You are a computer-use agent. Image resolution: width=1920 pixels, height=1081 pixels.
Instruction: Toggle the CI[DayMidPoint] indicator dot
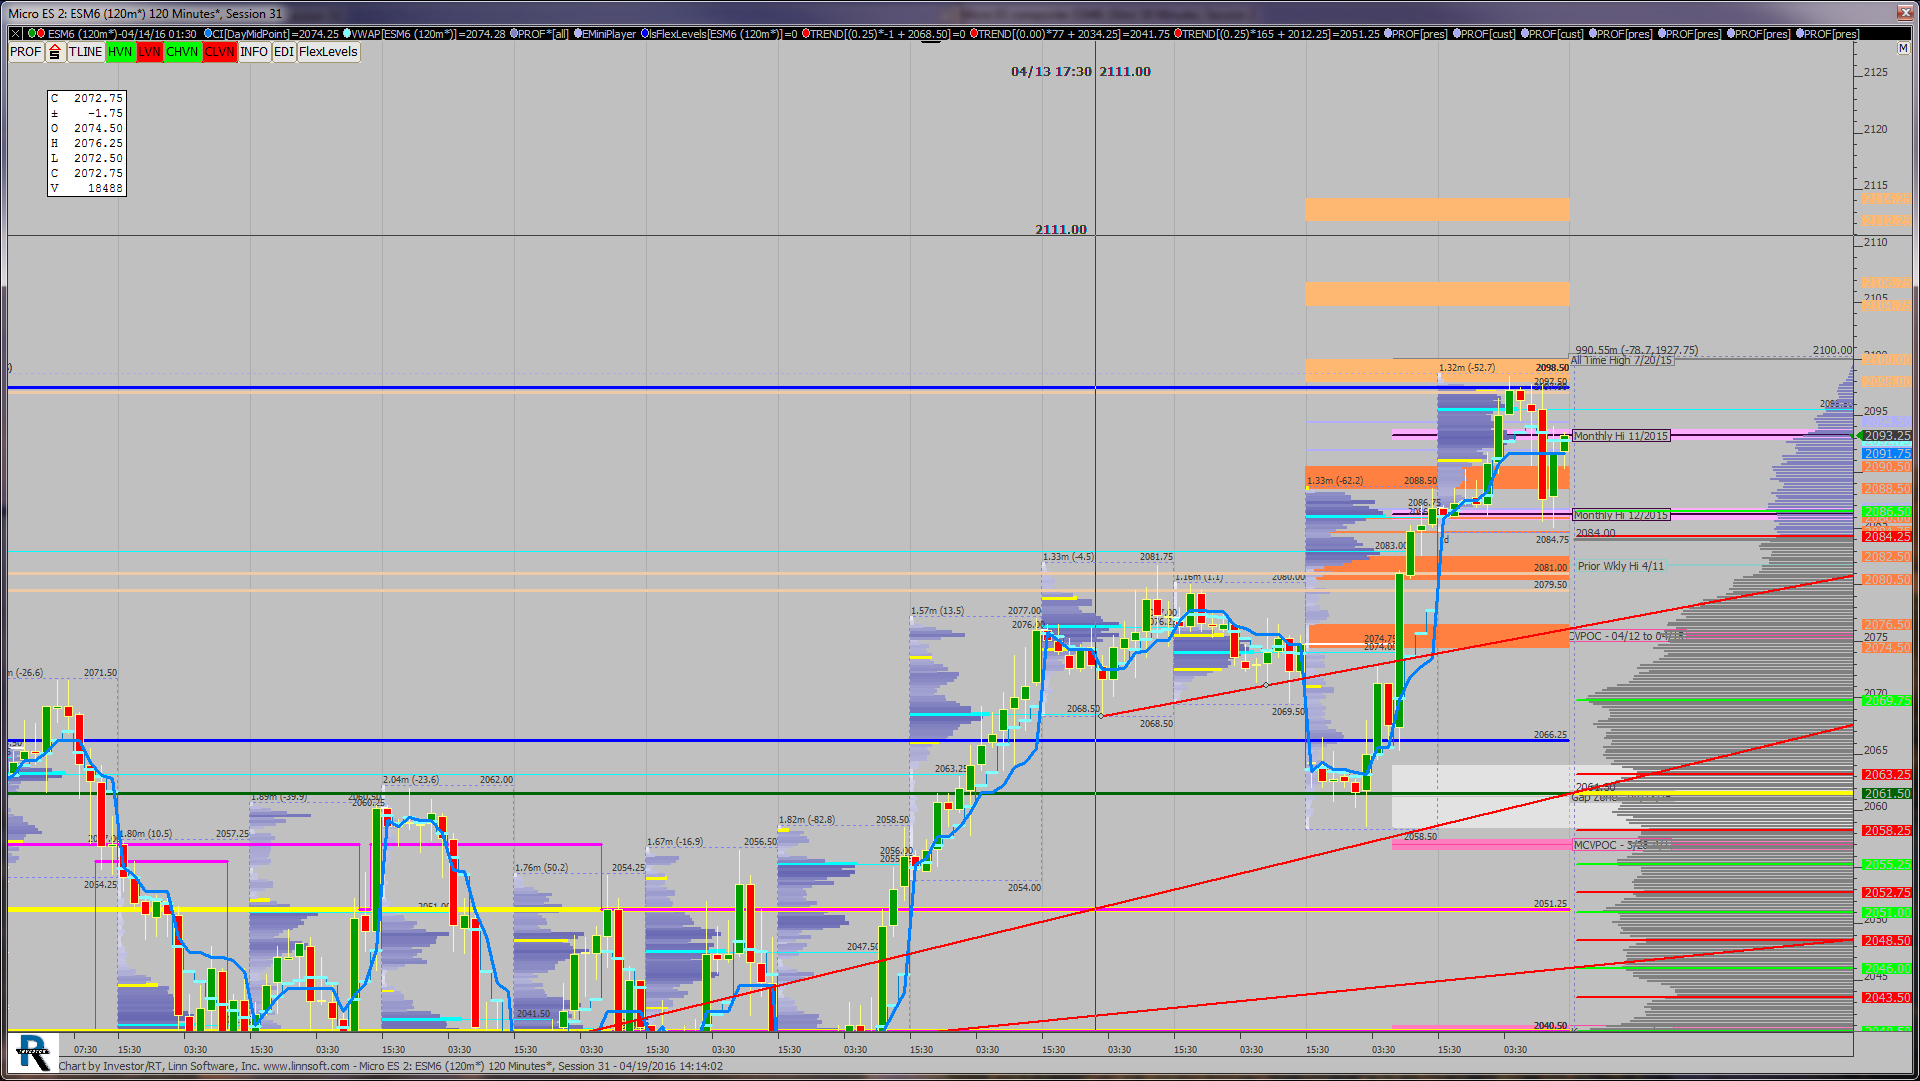click(x=207, y=34)
